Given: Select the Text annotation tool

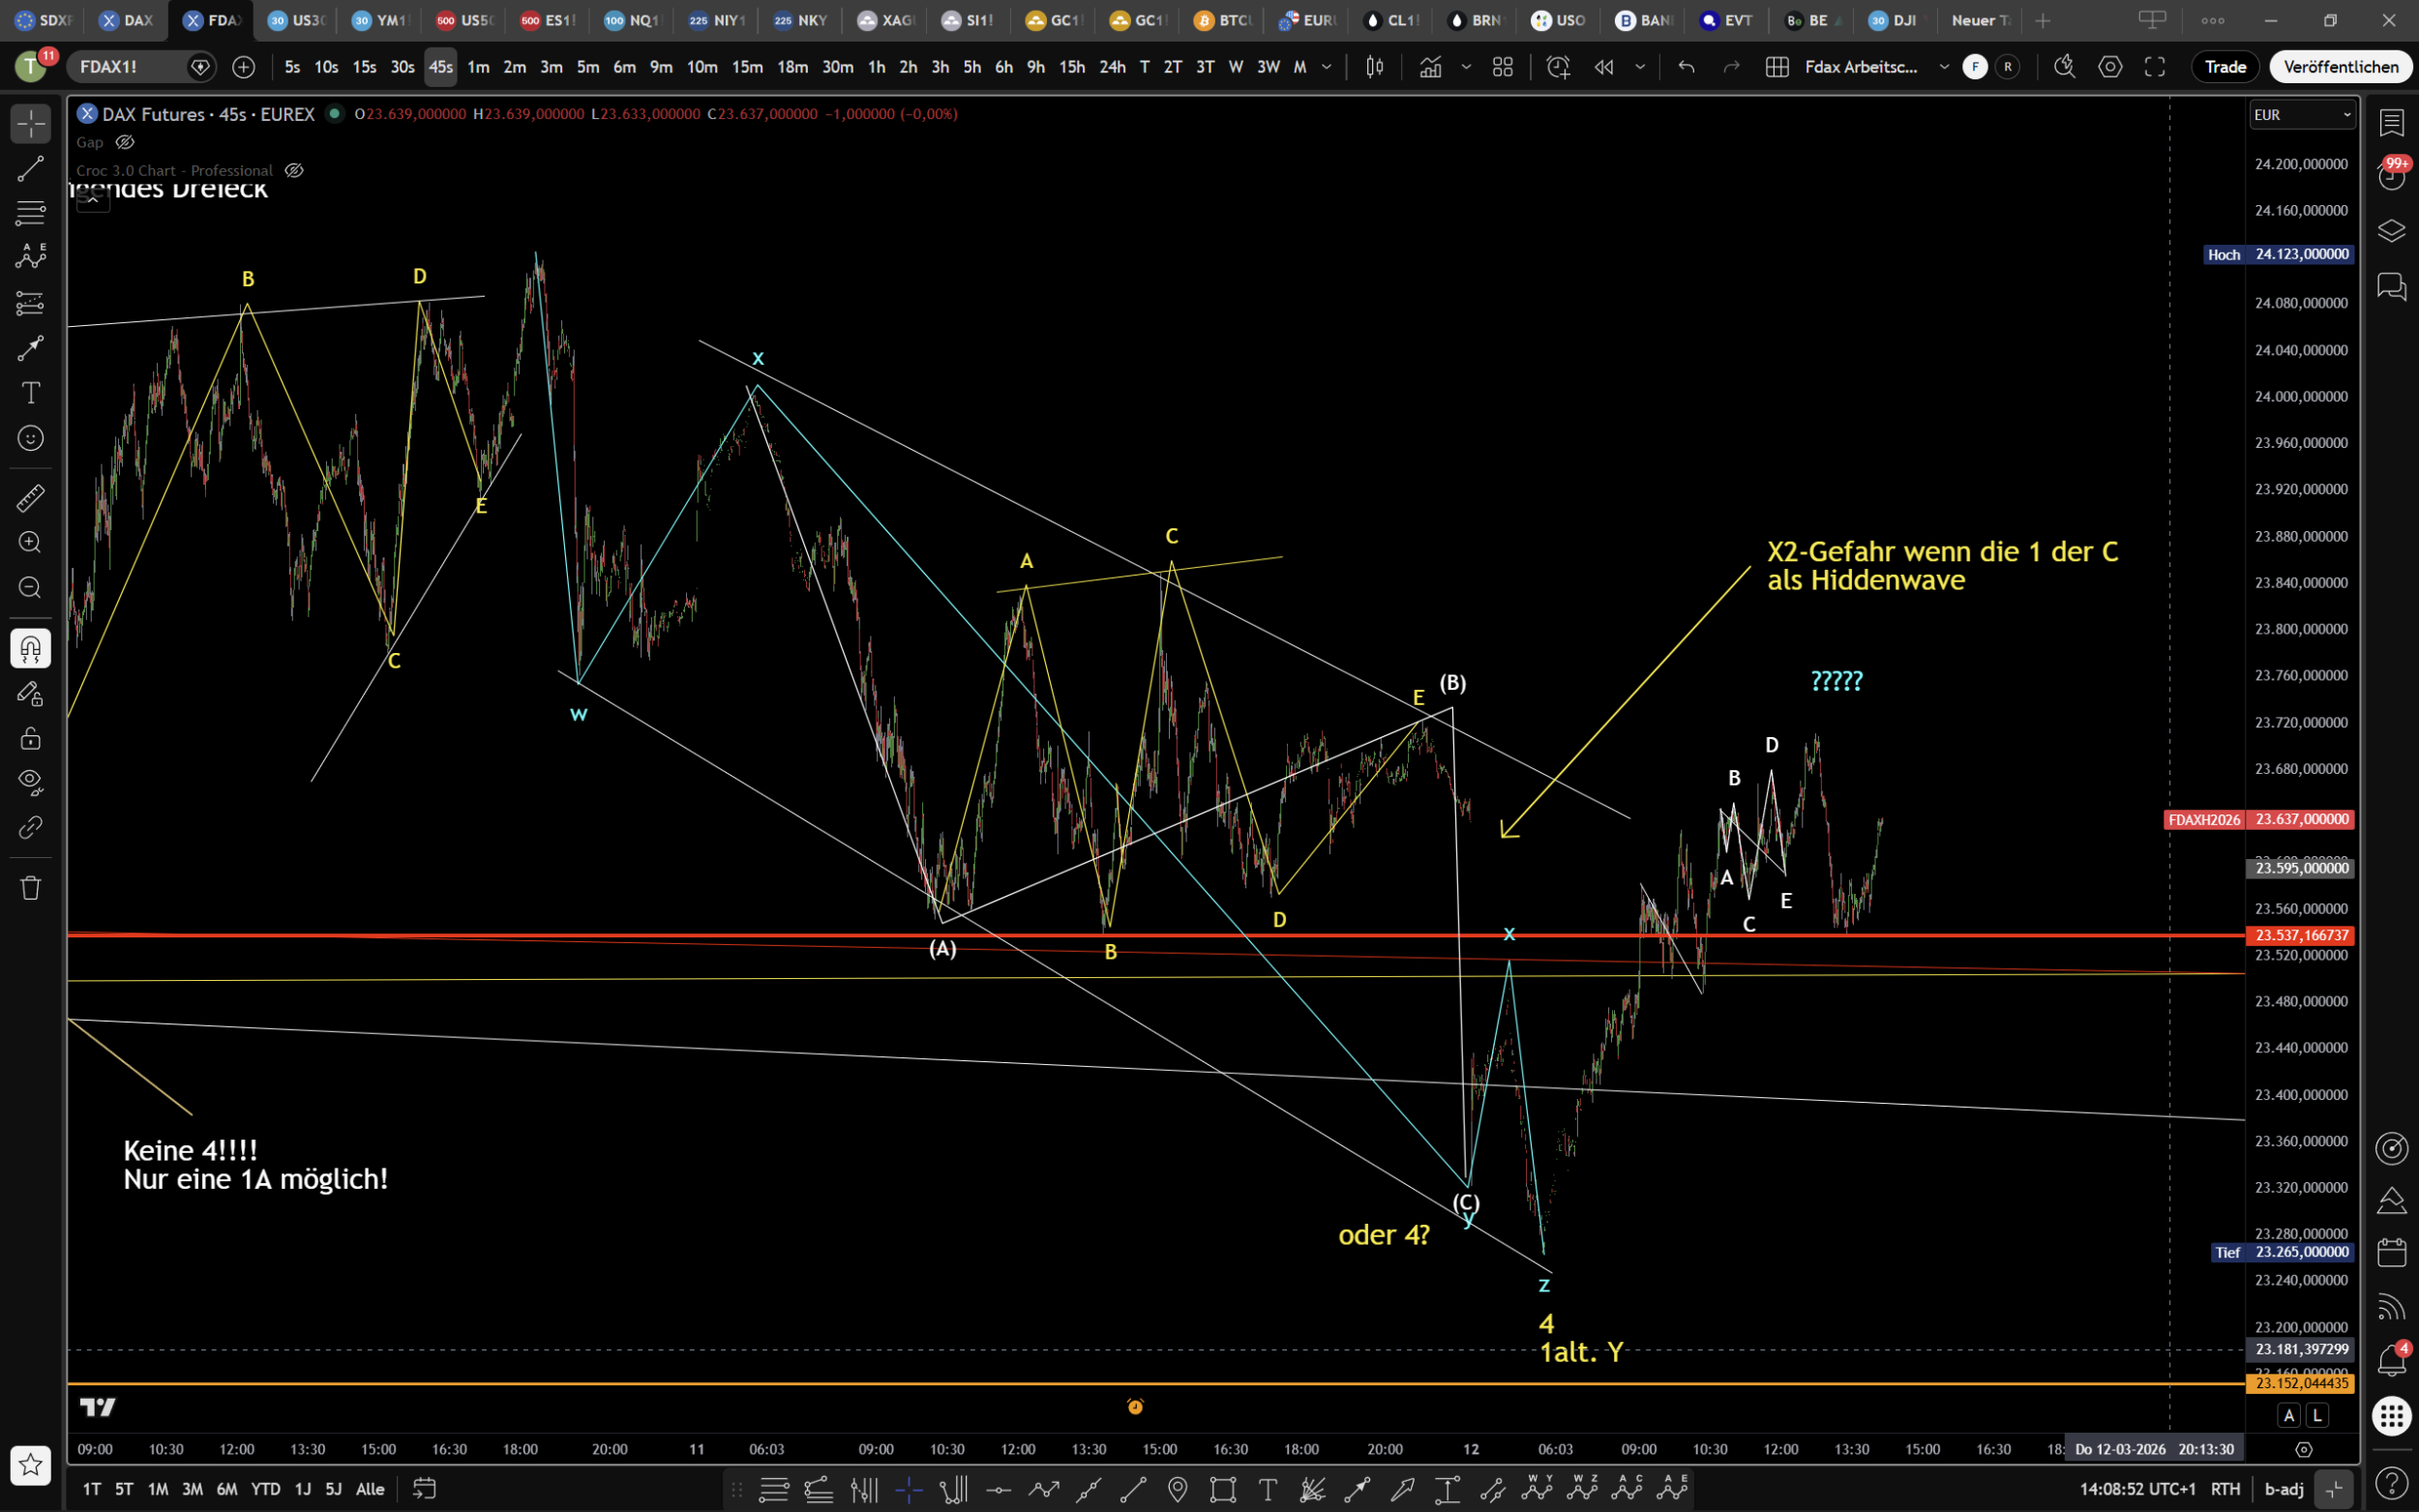Looking at the screenshot, I should (30, 393).
